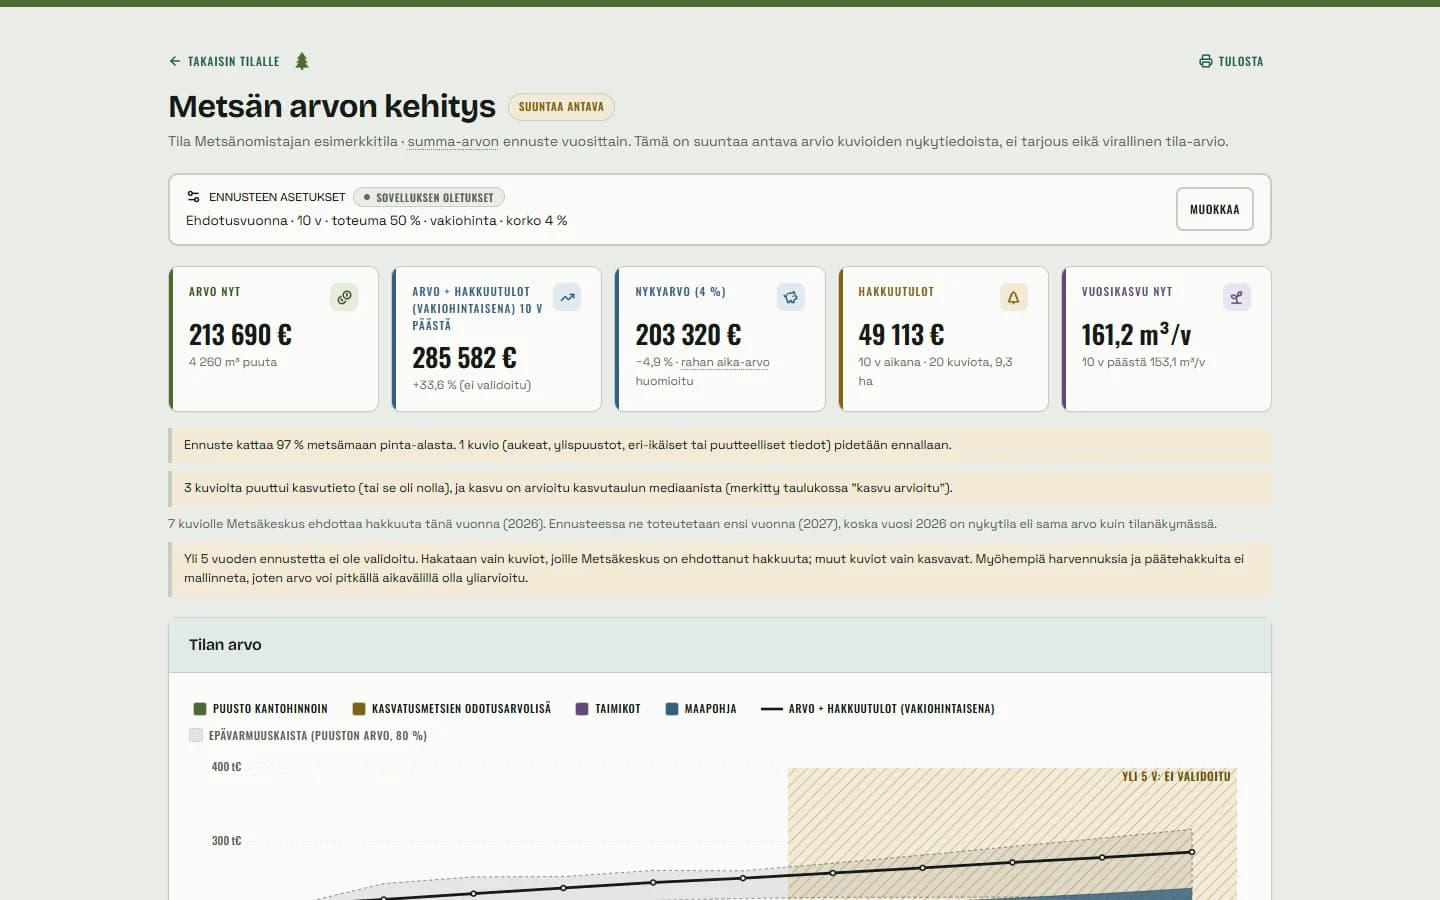Click the 285 582 € value
Image resolution: width=1440 pixels, height=900 pixels.
464,357
